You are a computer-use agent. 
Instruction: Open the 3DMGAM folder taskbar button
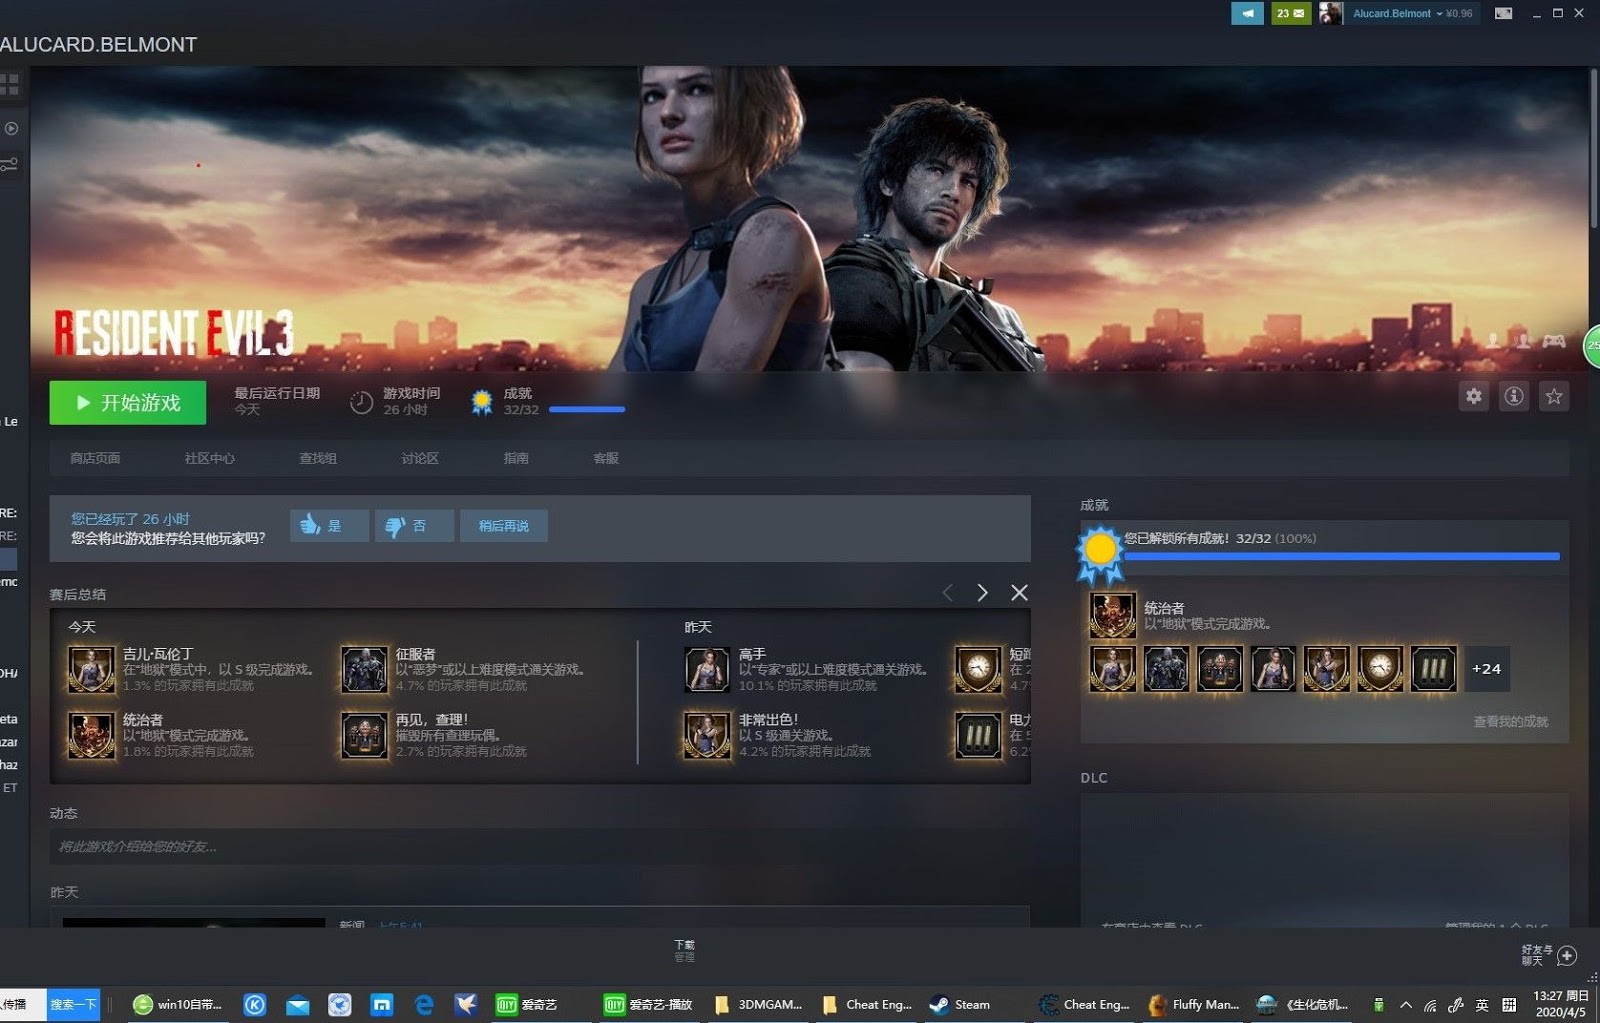[759, 1004]
